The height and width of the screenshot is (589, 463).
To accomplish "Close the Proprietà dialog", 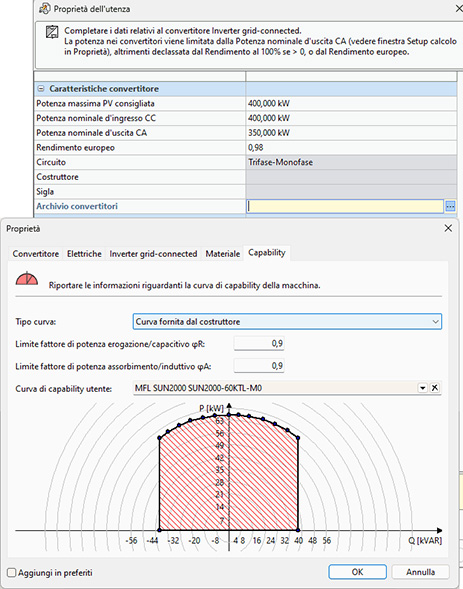I will coord(448,228).
